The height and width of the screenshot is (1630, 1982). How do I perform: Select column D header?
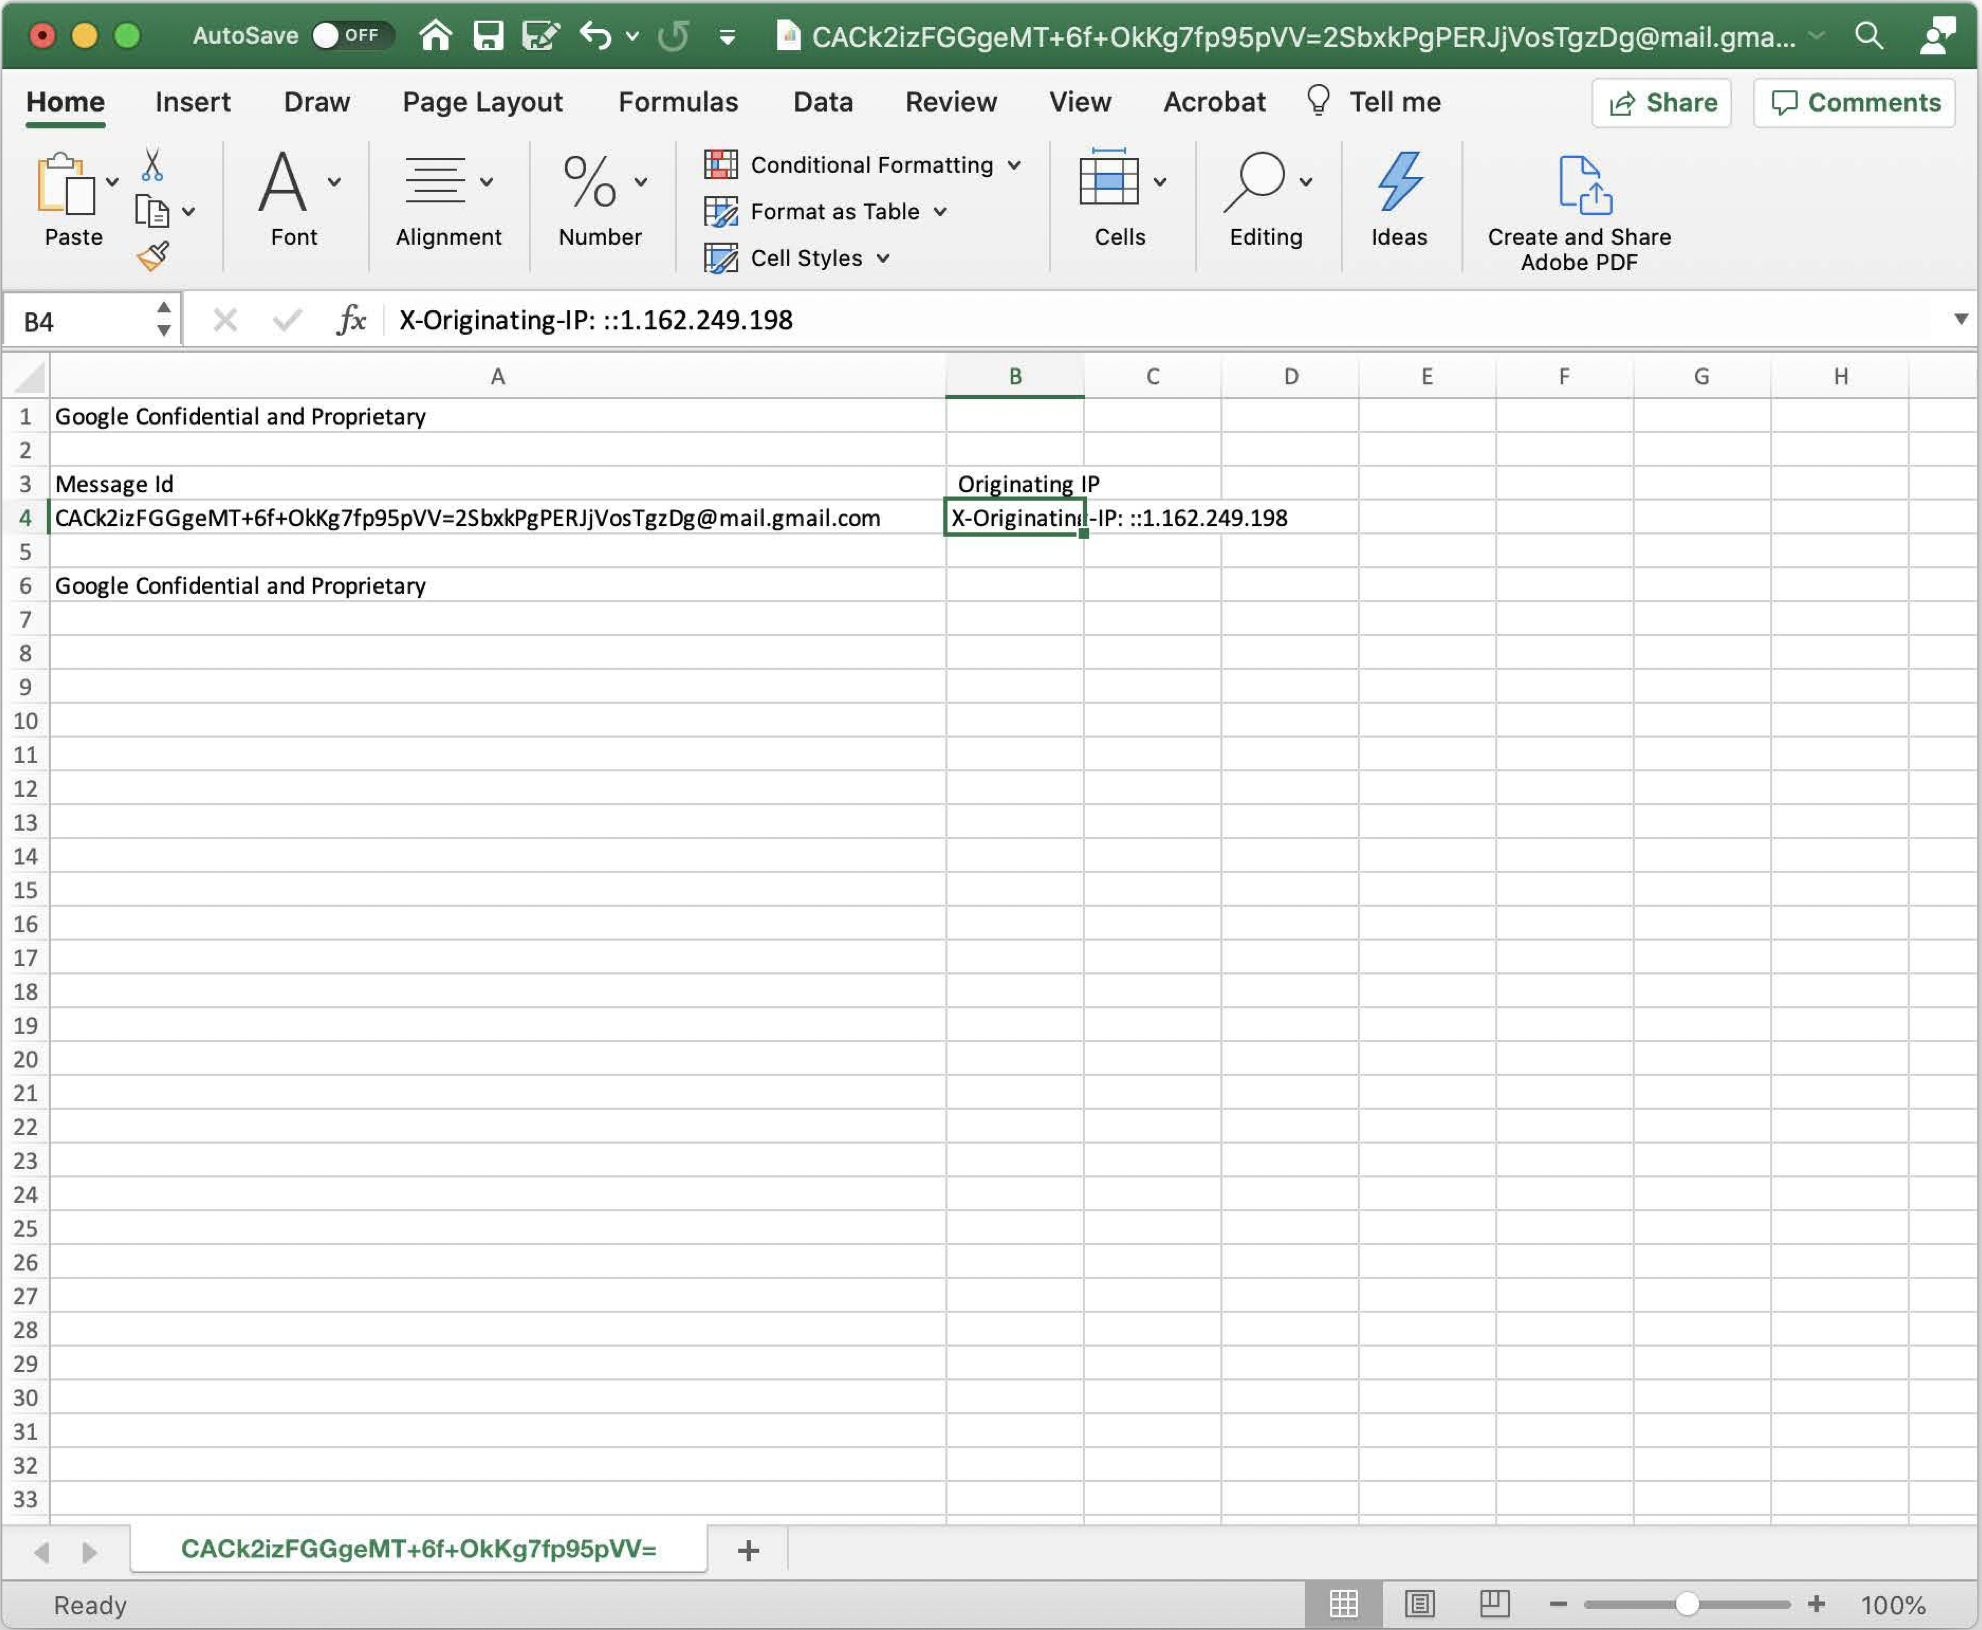pos(1290,377)
